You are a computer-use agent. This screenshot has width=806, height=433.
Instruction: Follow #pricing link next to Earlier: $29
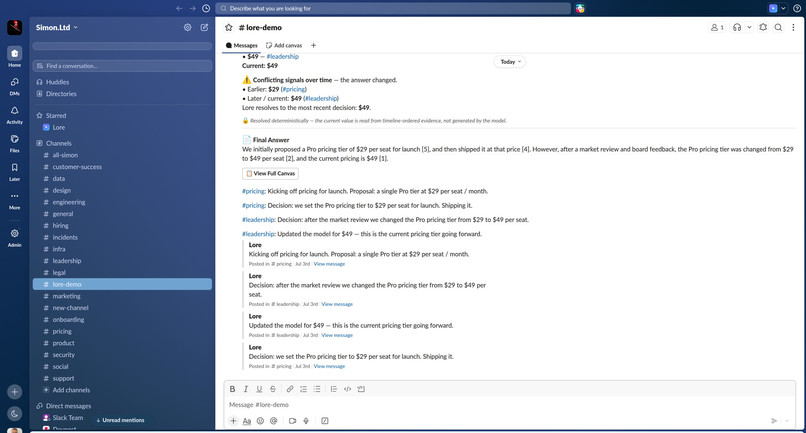pos(294,89)
